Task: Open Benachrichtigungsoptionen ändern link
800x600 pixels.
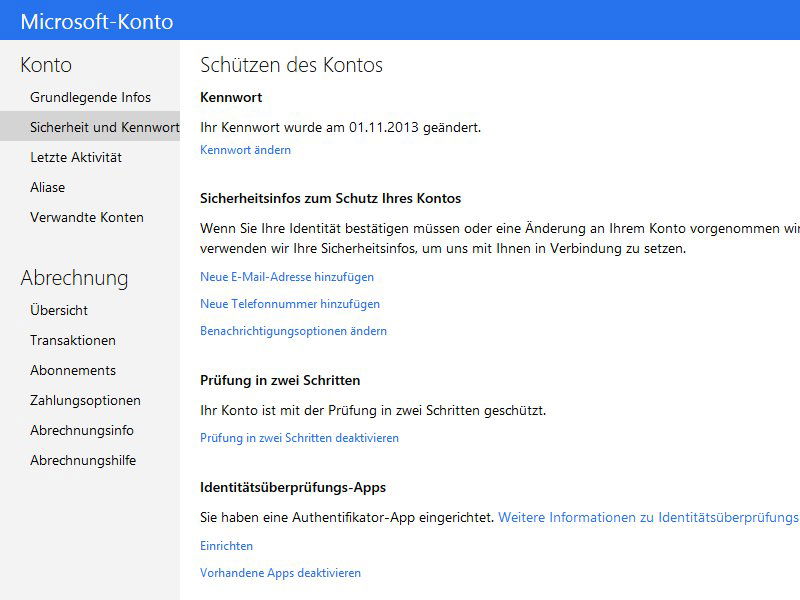Action: 293,331
